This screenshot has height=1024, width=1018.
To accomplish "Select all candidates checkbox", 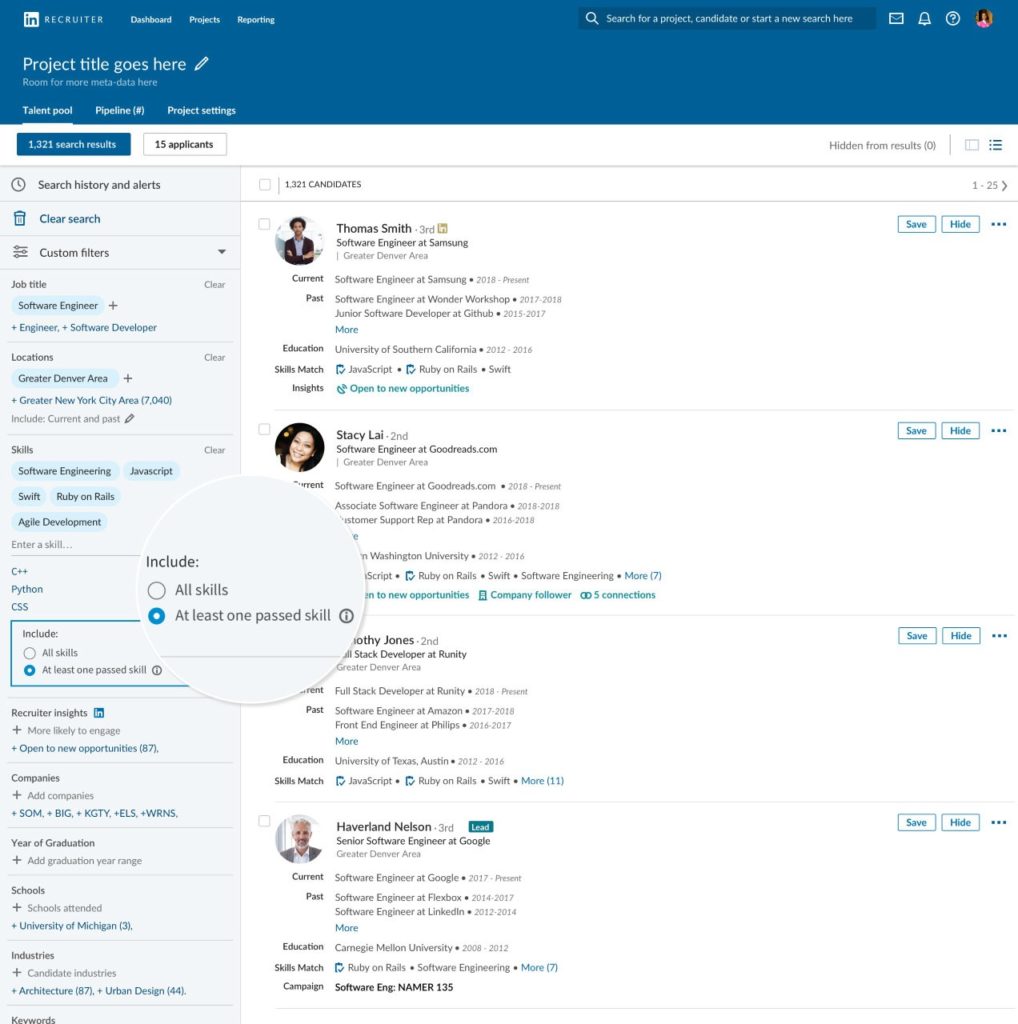I will click(264, 185).
